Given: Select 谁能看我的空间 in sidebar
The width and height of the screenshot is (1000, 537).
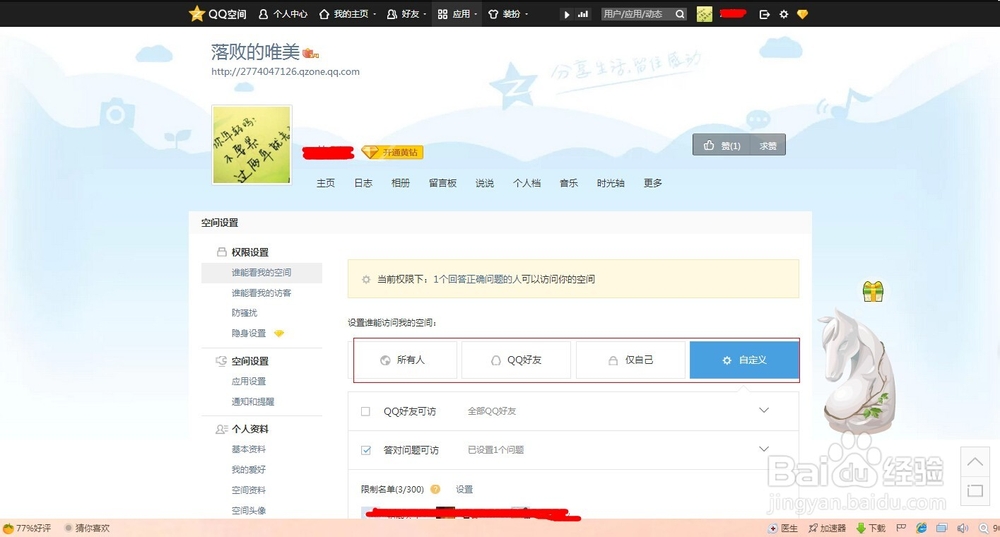Looking at the screenshot, I should (x=261, y=272).
